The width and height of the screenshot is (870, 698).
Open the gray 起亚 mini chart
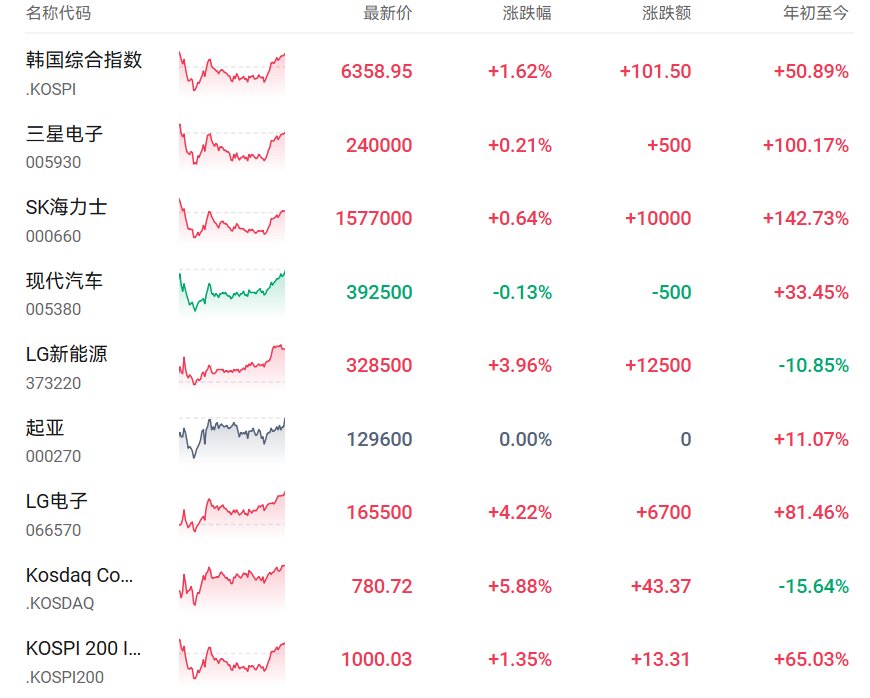pos(232,440)
